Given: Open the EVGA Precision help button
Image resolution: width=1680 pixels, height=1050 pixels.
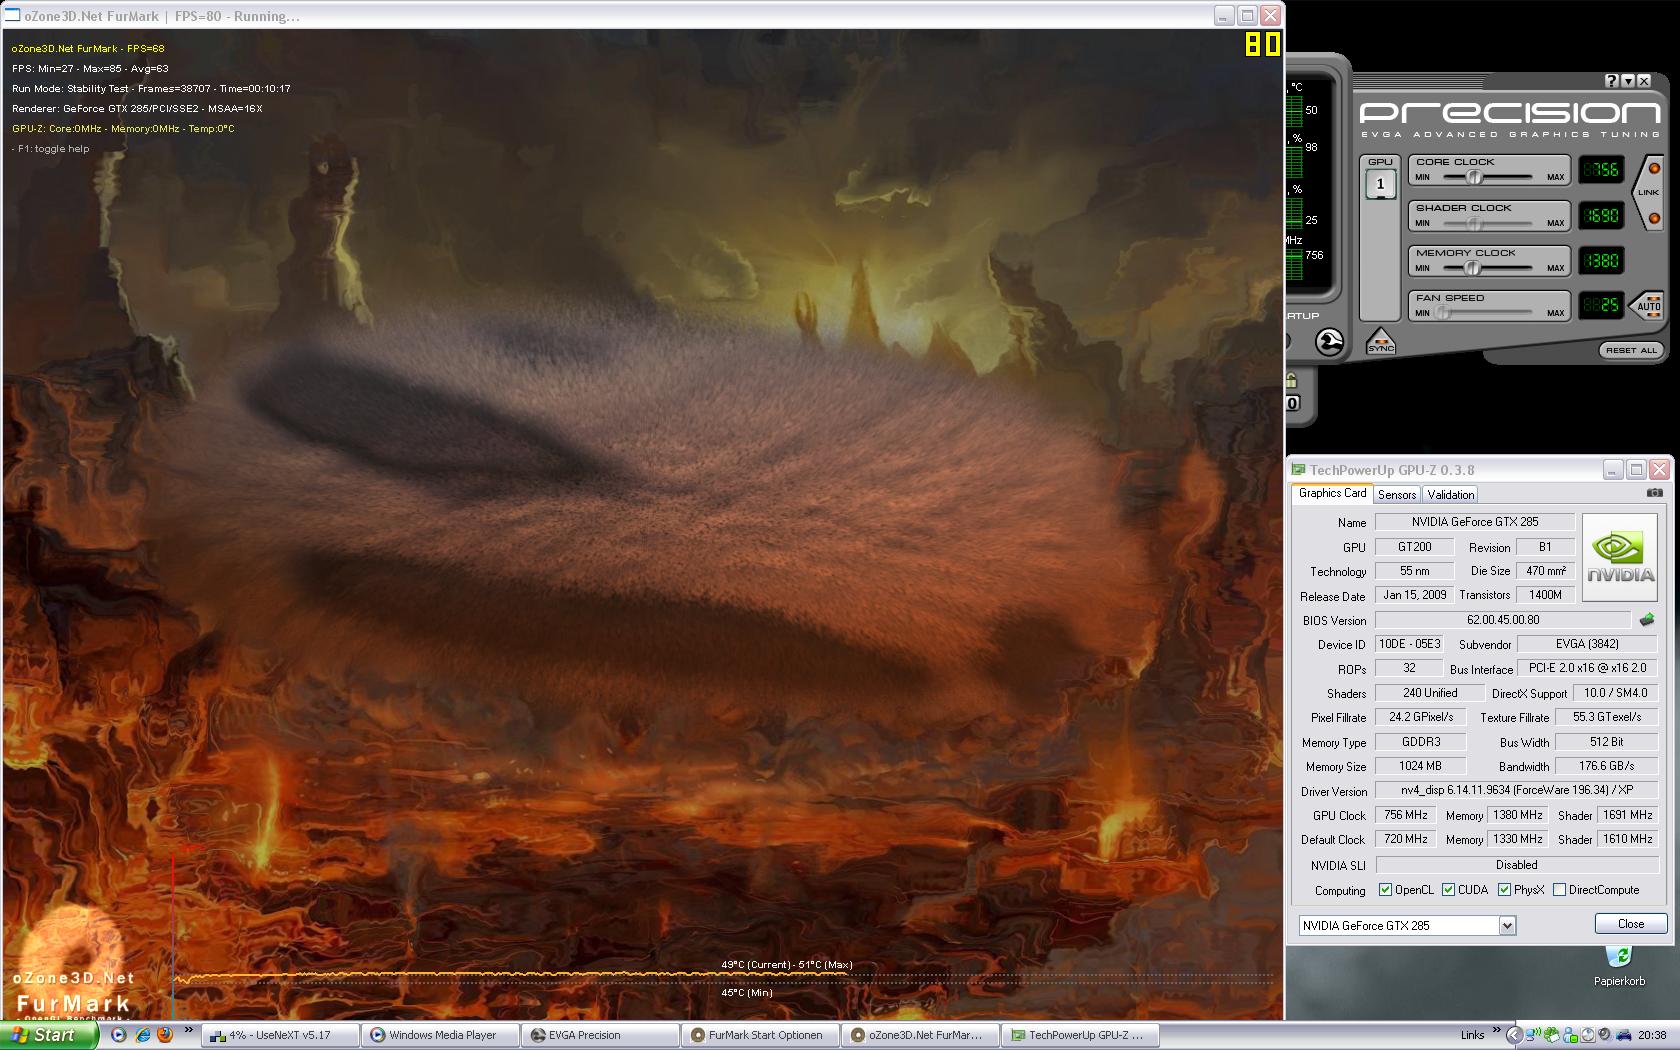Looking at the screenshot, I should 1612,81.
